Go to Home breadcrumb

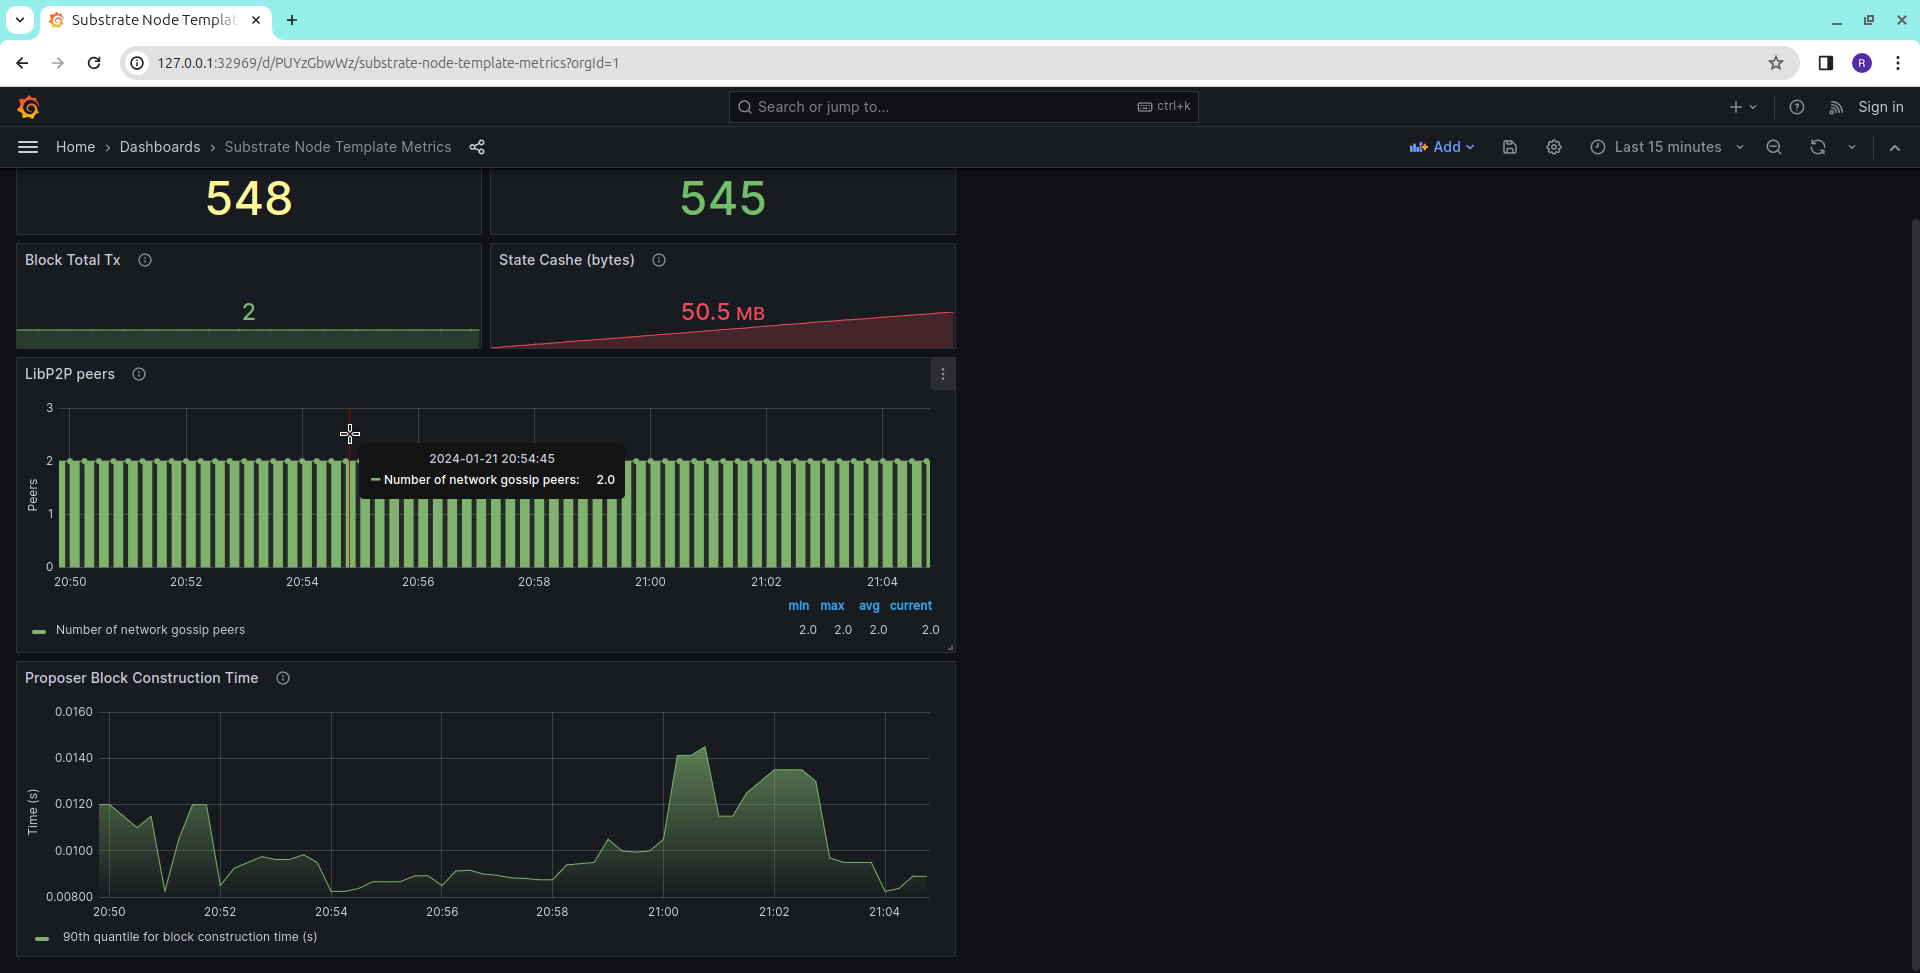76,147
